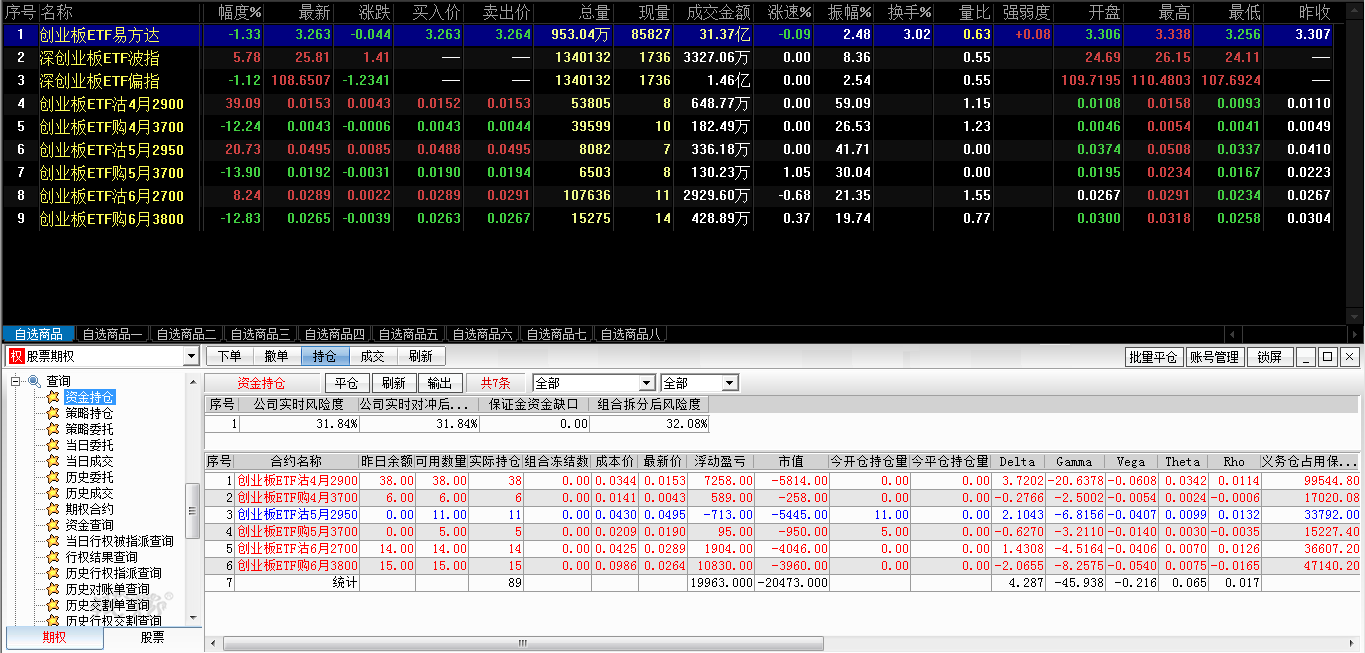The width and height of the screenshot is (1365, 653).
Task: Click the Delta column header in positions
Action: click(1018, 462)
